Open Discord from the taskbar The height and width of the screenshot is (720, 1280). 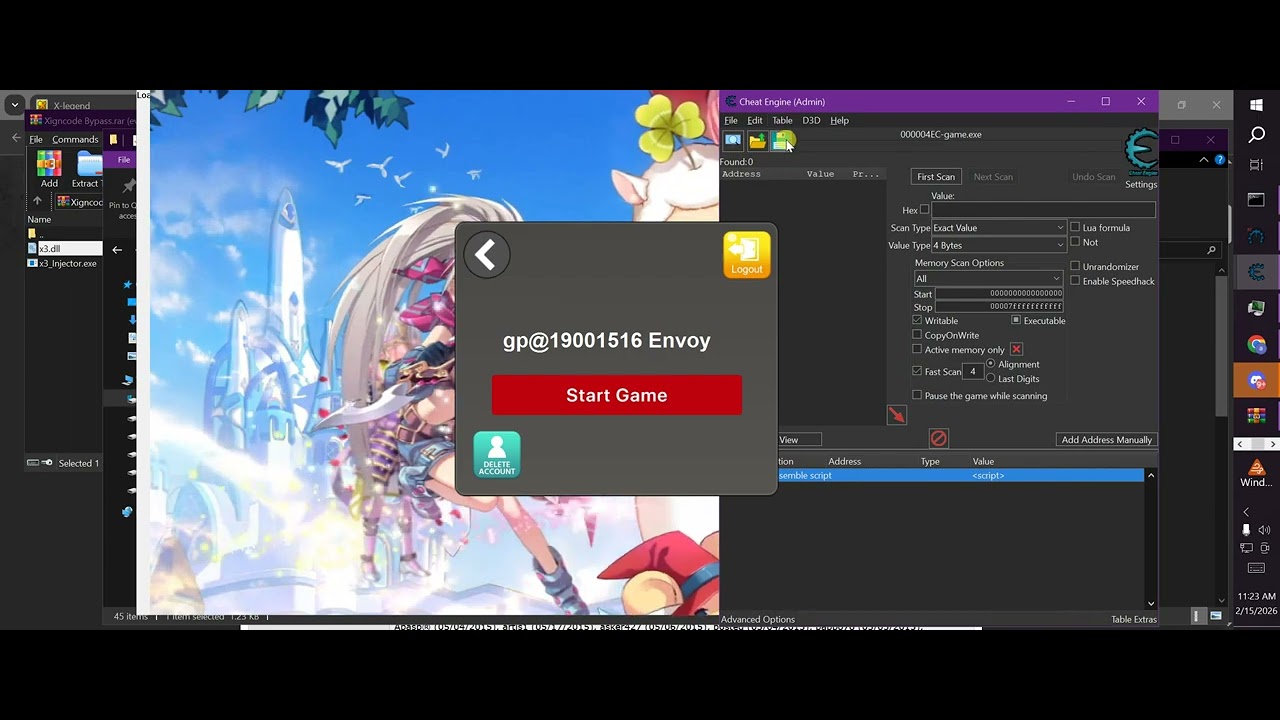point(1257,381)
